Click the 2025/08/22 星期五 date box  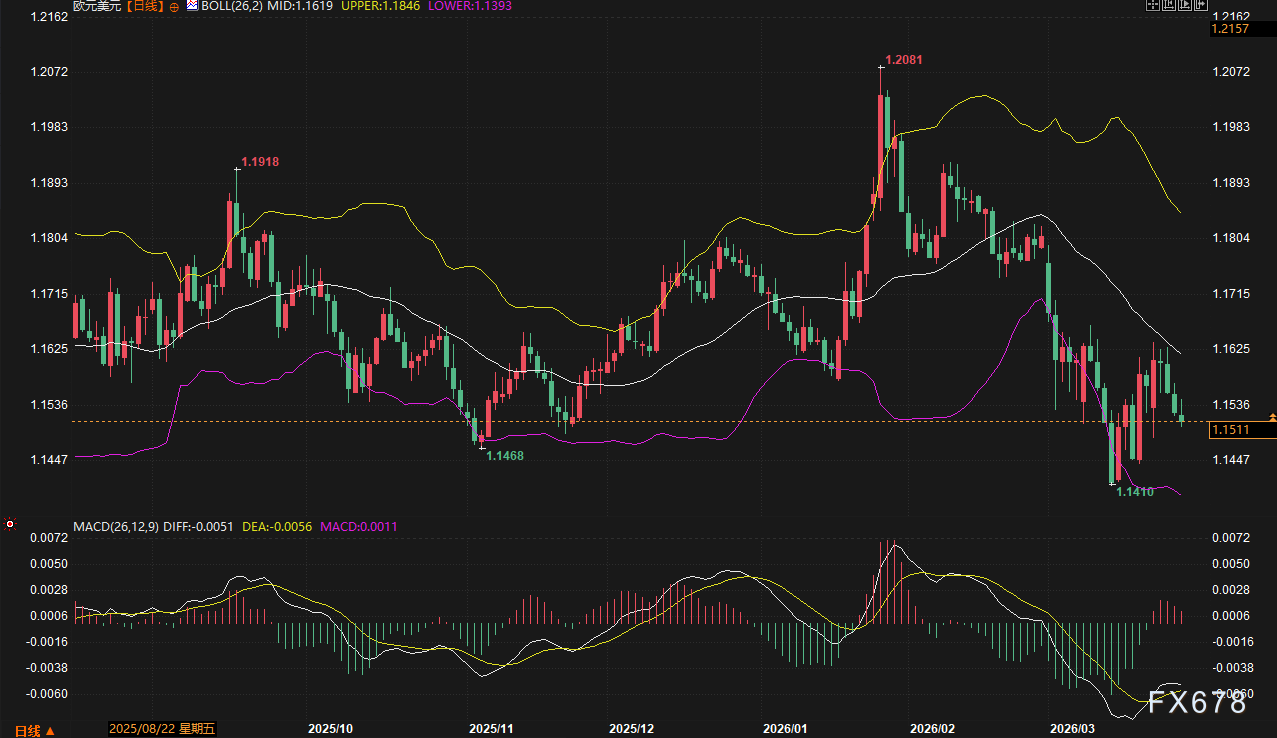point(161,728)
